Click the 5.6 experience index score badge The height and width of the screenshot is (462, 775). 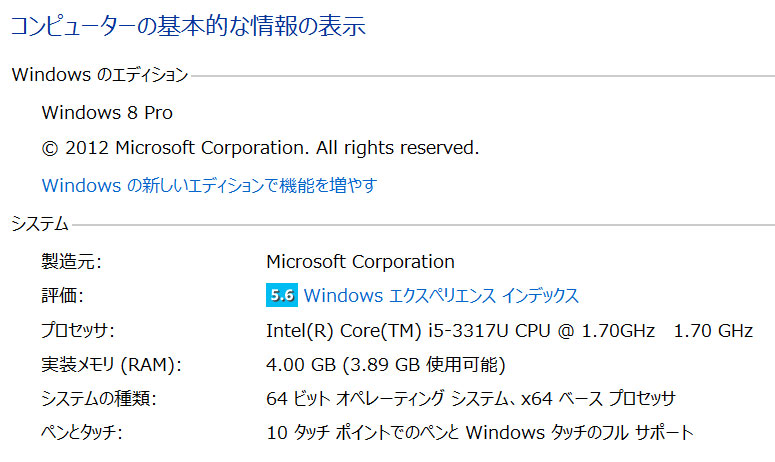pos(282,295)
